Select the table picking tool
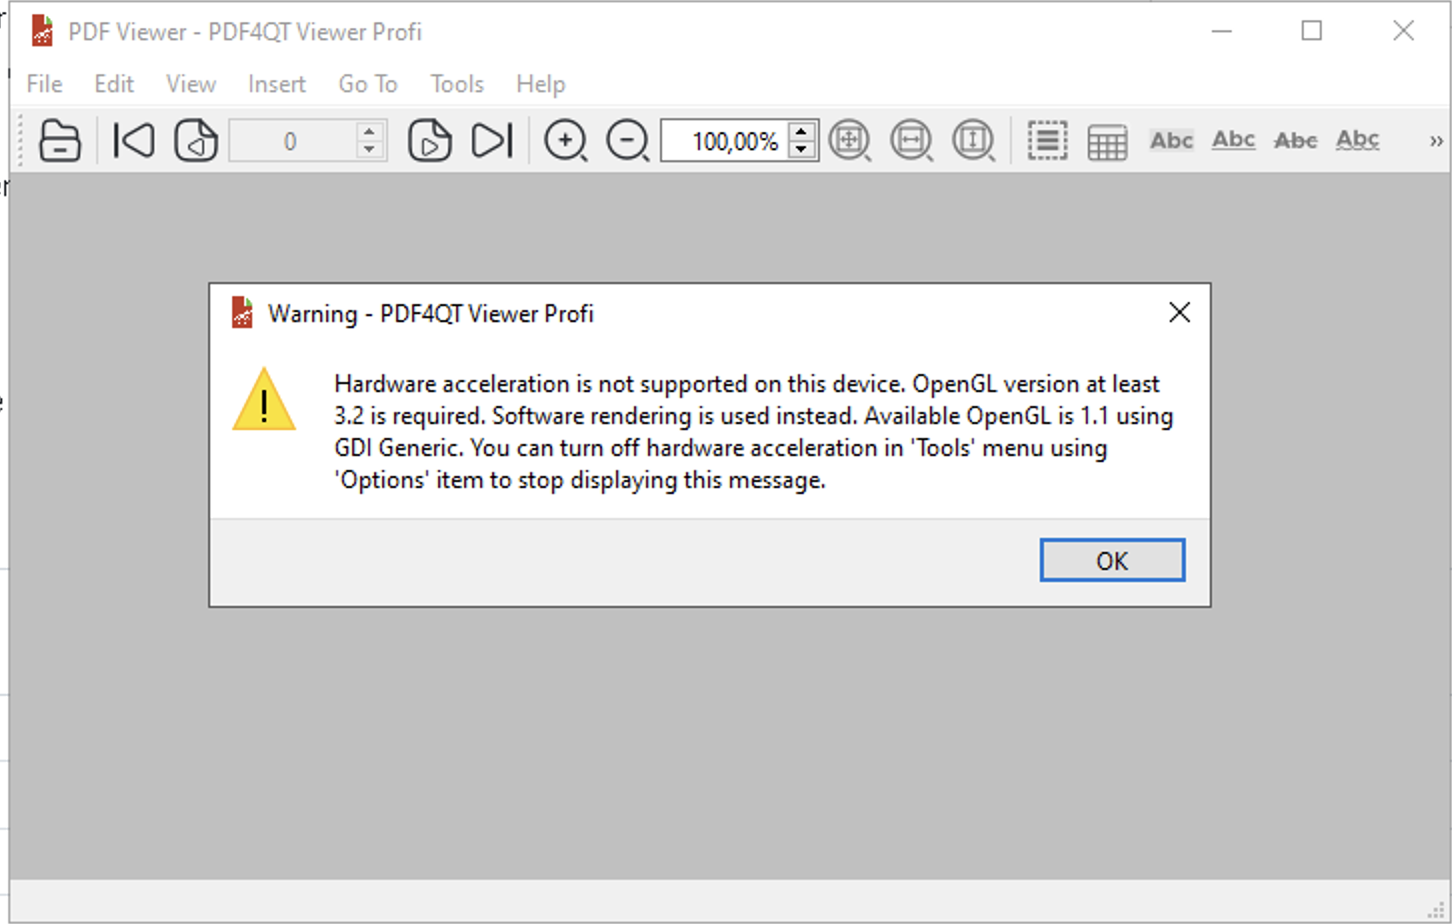The height and width of the screenshot is (924, 1452). pyautogui.click(x=1108, y=140)
